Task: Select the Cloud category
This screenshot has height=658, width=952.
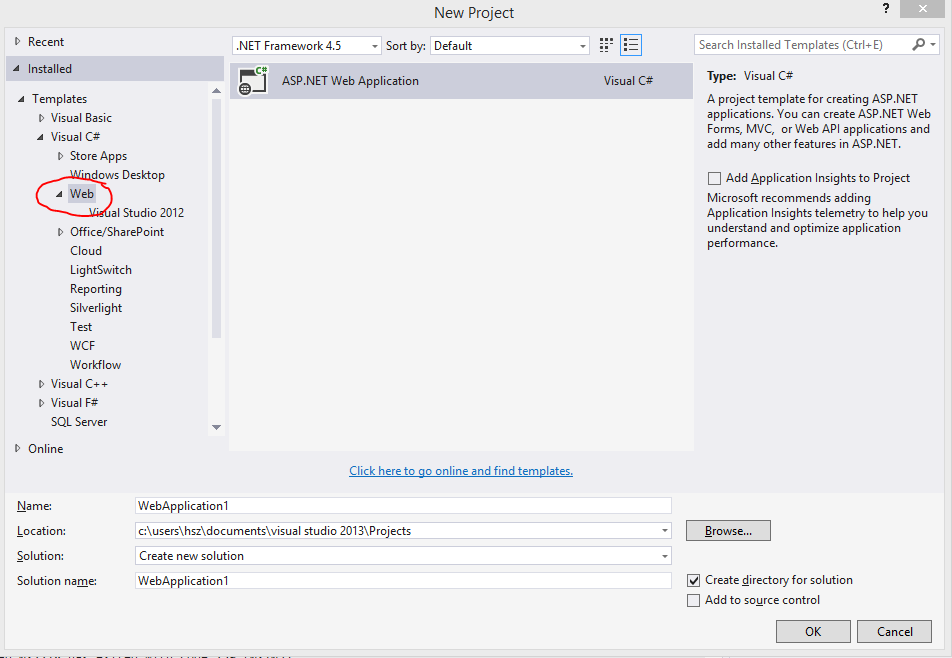Action: coord(86,251)
